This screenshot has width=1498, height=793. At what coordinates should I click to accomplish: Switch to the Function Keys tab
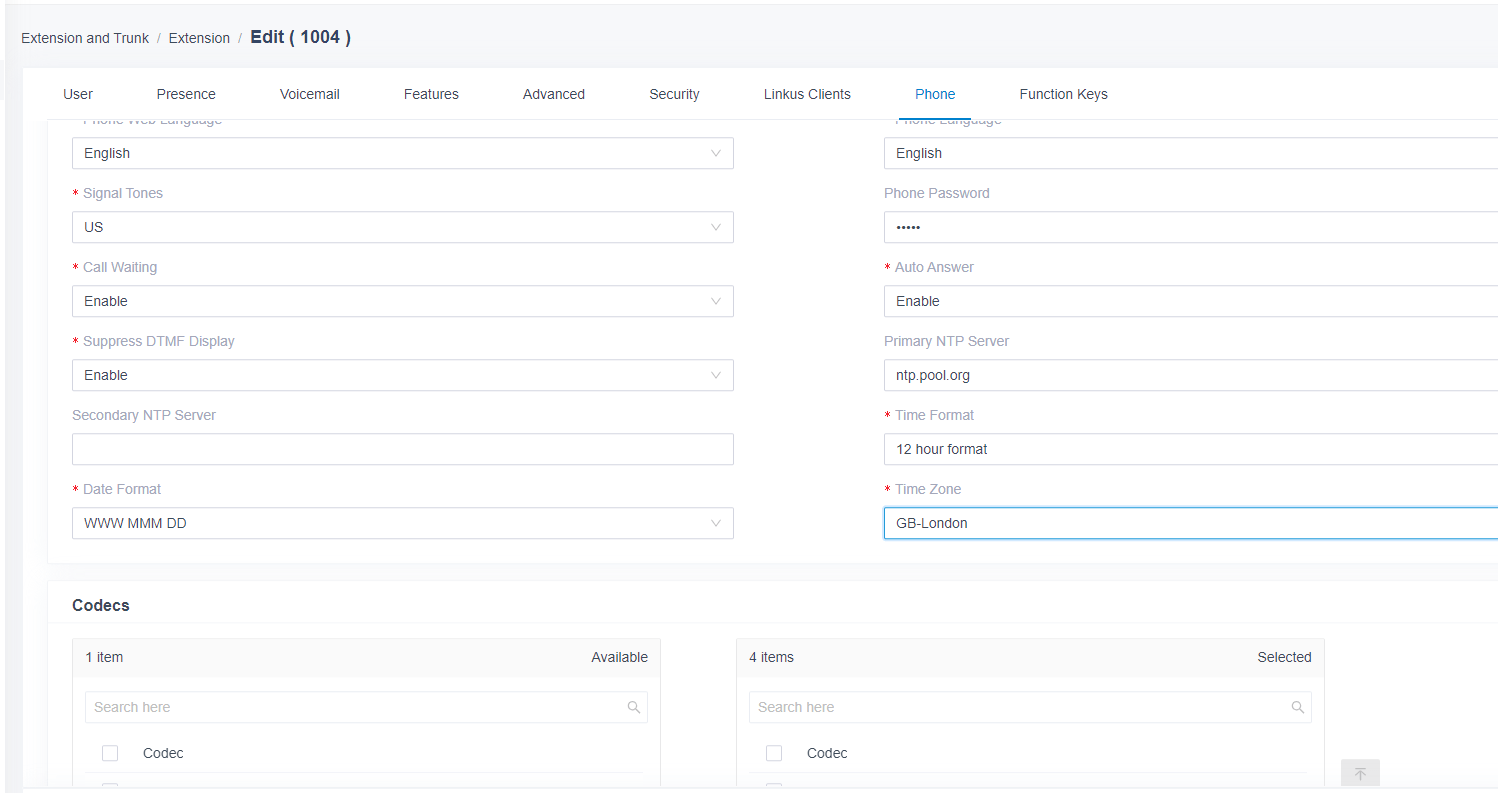(x=1063, y=94)
